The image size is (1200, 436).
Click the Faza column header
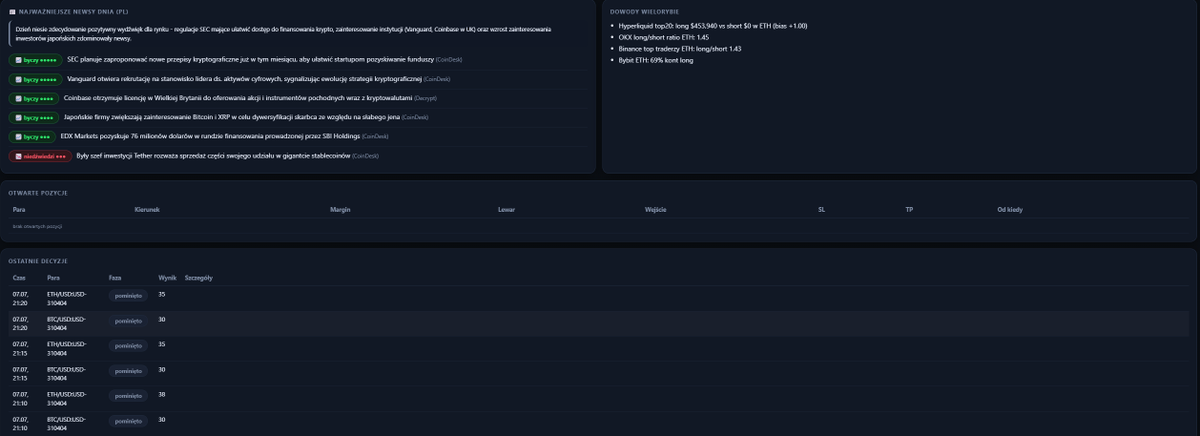pyautogui.click(x=115, y=277)
